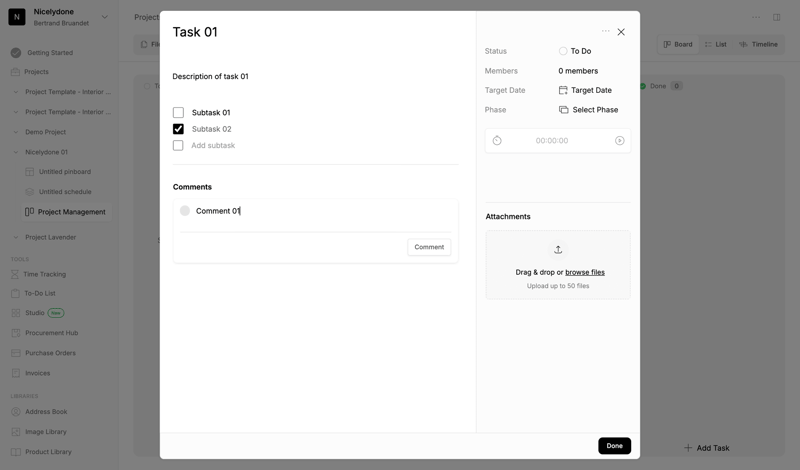
Task: Toggle the side panel icon at top right
Action: (777, 17)
